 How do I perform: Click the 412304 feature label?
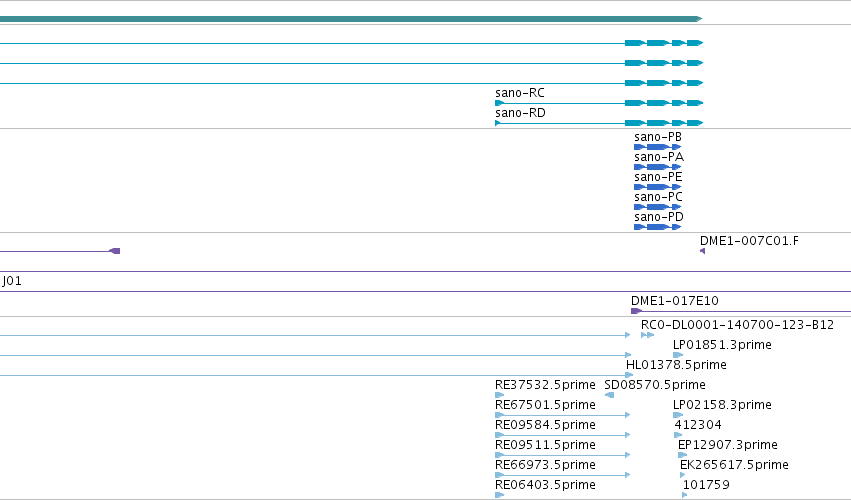698,425
